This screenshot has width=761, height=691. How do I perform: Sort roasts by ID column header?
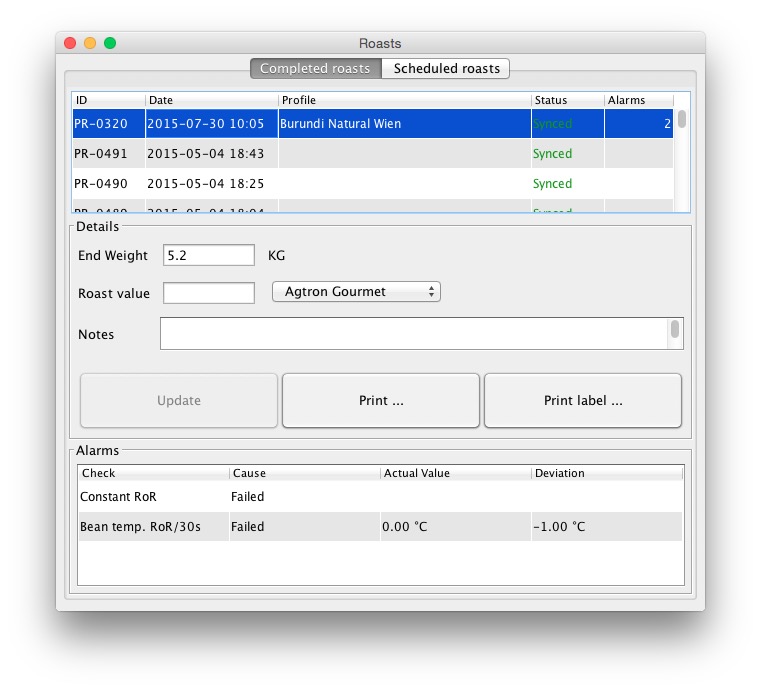(x=109, y=100)
